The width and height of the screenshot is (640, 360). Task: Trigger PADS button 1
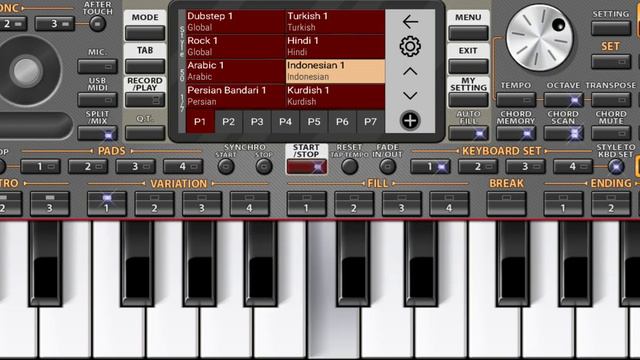point(40,167)
